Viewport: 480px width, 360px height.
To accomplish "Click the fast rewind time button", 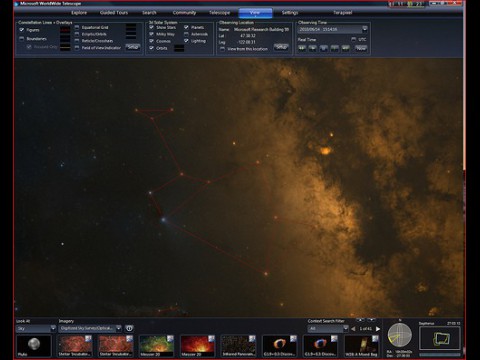I will point(302,48).
